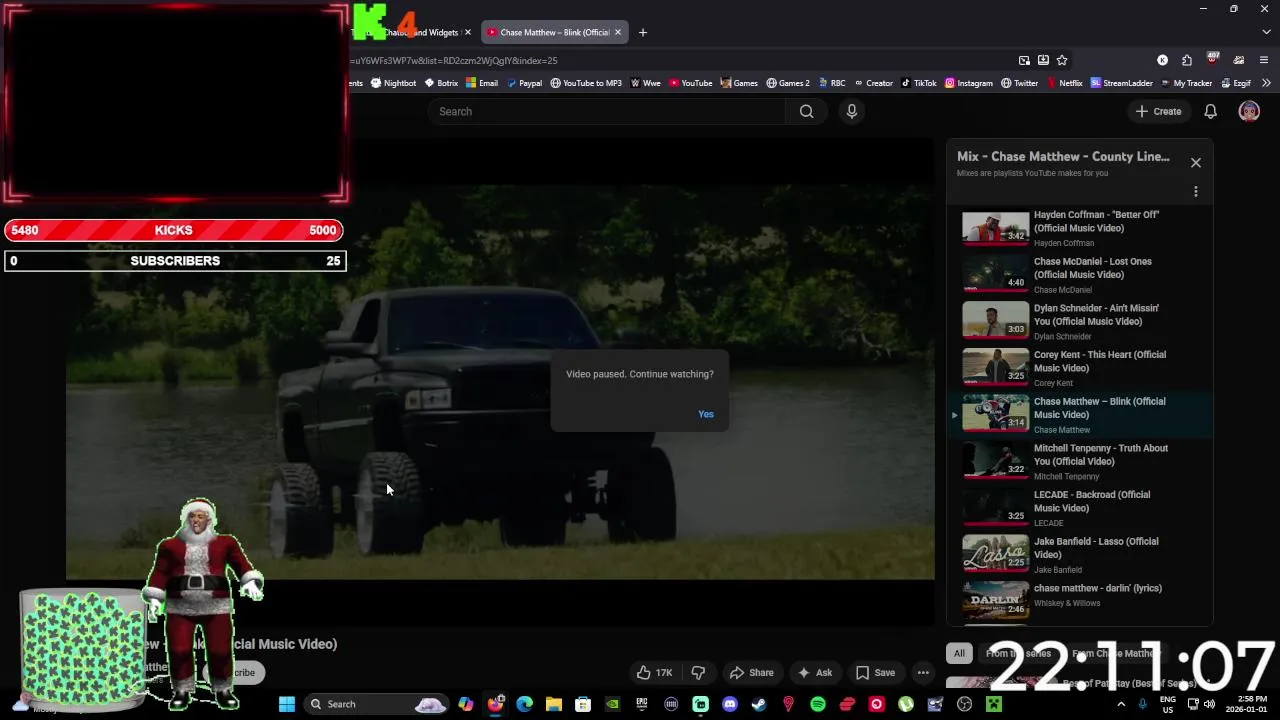Viewport: 1280px width, 720px height.
Task: Open the YouTube to MP3 bookmark
Action: coord(586,83)
